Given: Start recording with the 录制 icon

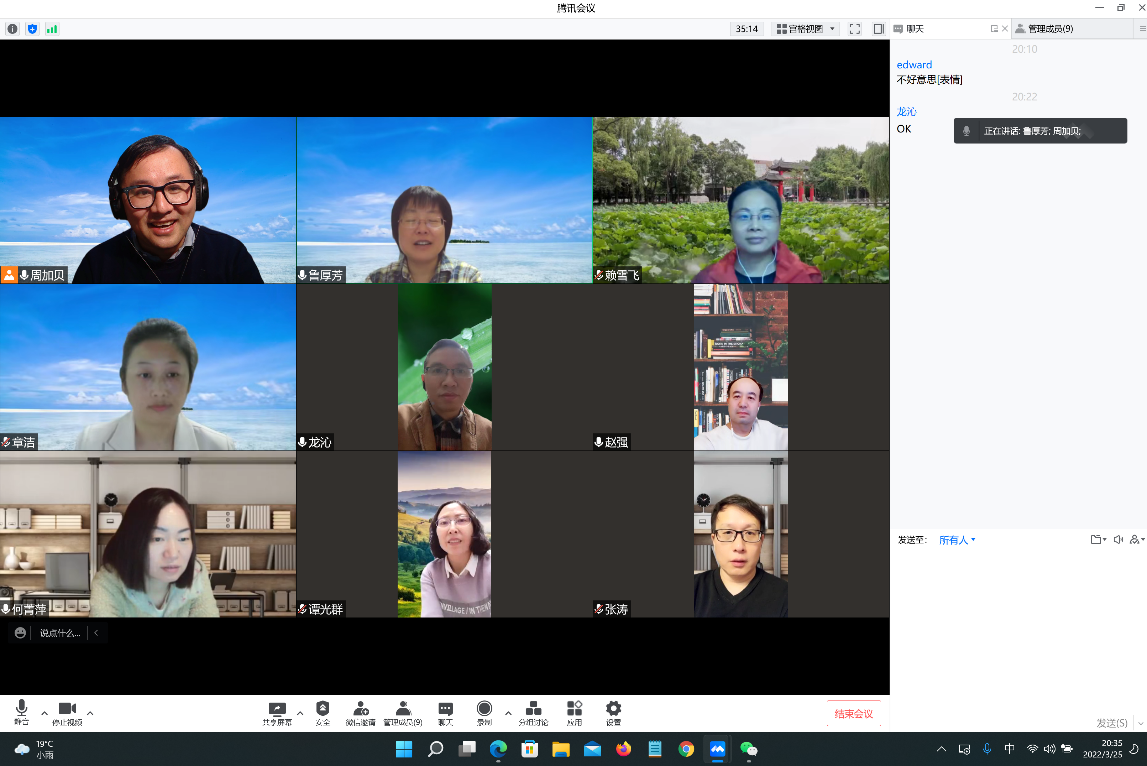Looking at the screenshot, I should (484, 711).
